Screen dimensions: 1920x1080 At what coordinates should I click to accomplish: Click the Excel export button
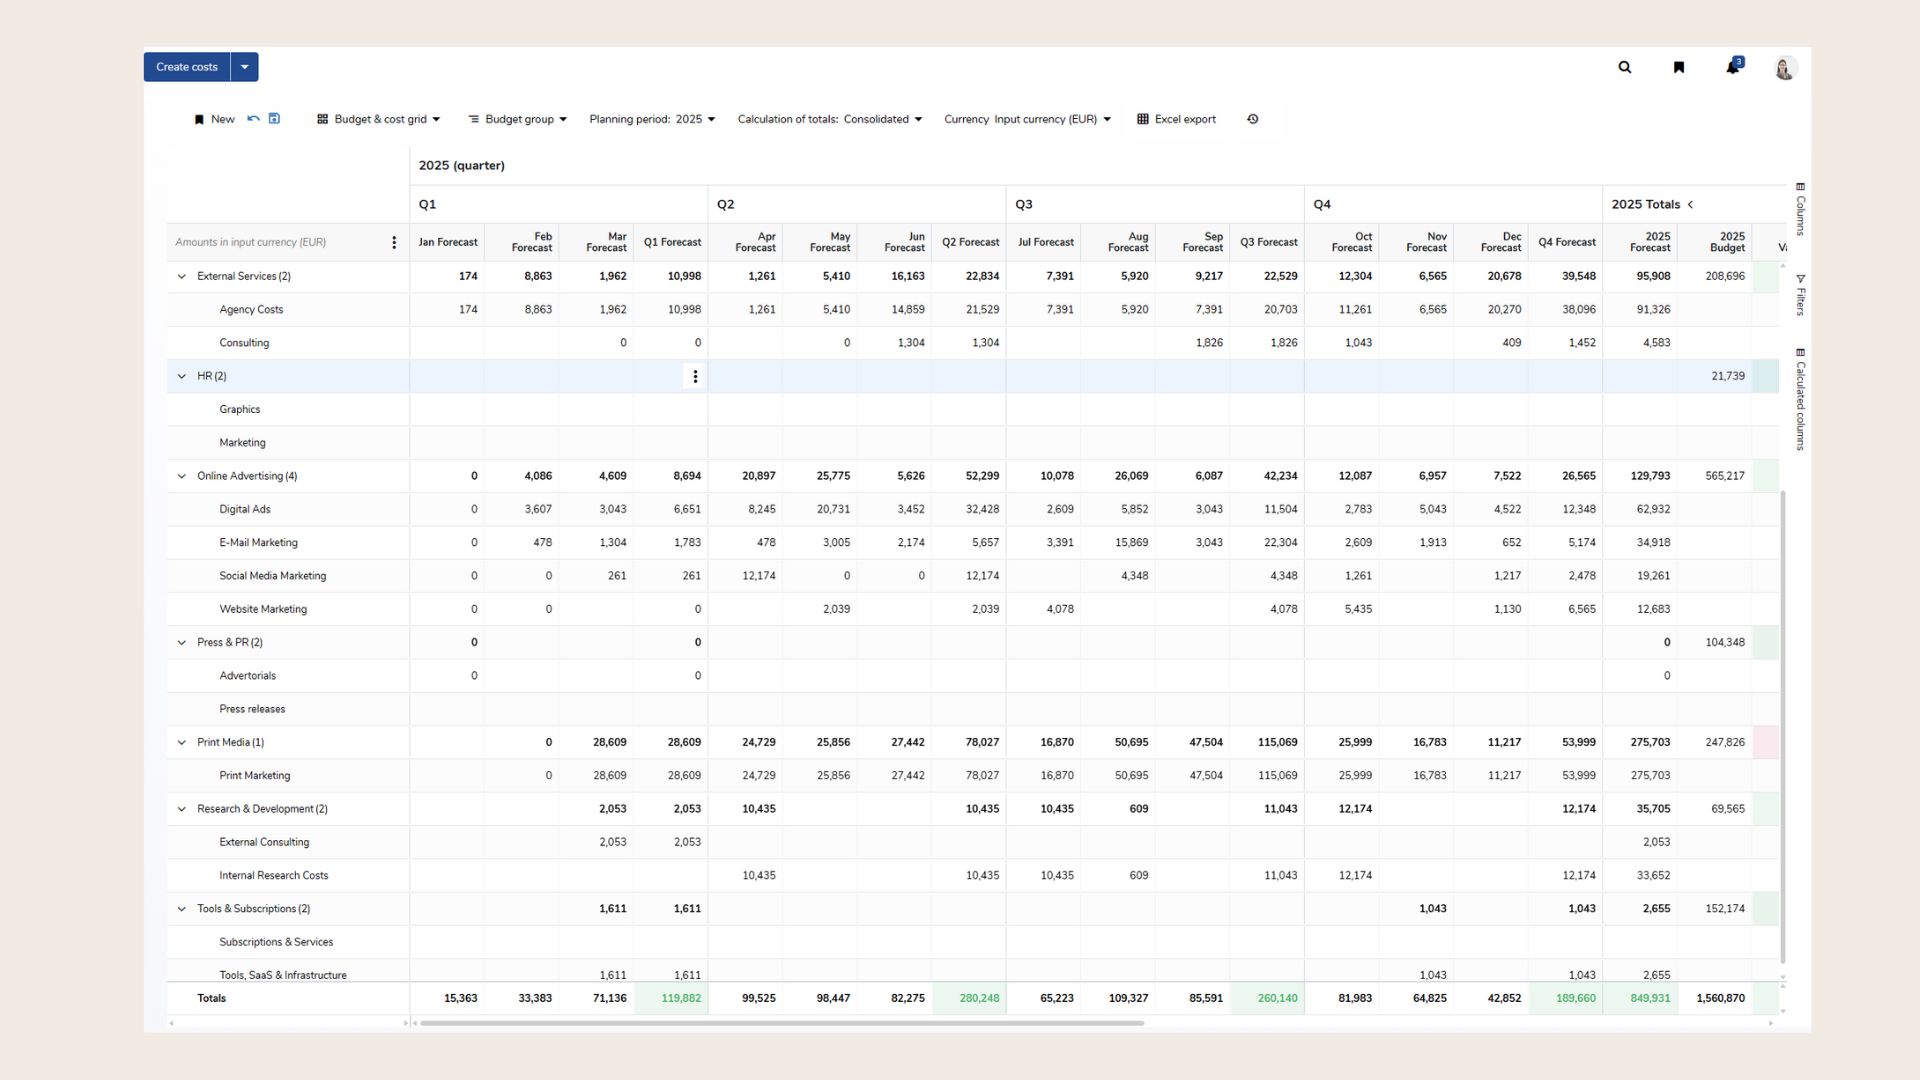pos(1176,119)
